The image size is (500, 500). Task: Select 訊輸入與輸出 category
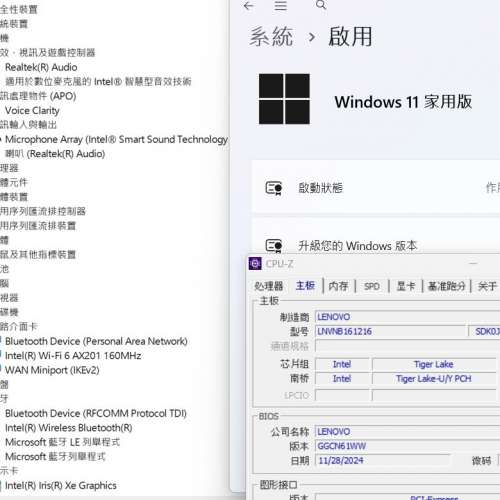[28, 125]
